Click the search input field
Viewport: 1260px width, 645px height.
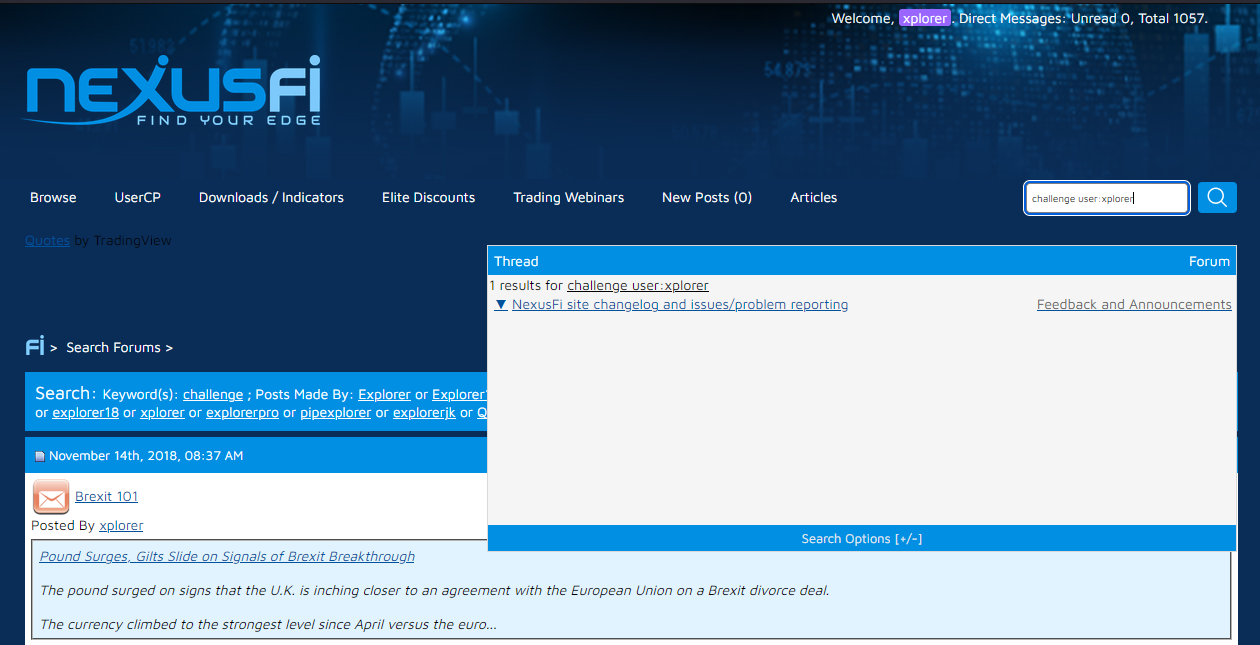click(x=1107, y=198)
